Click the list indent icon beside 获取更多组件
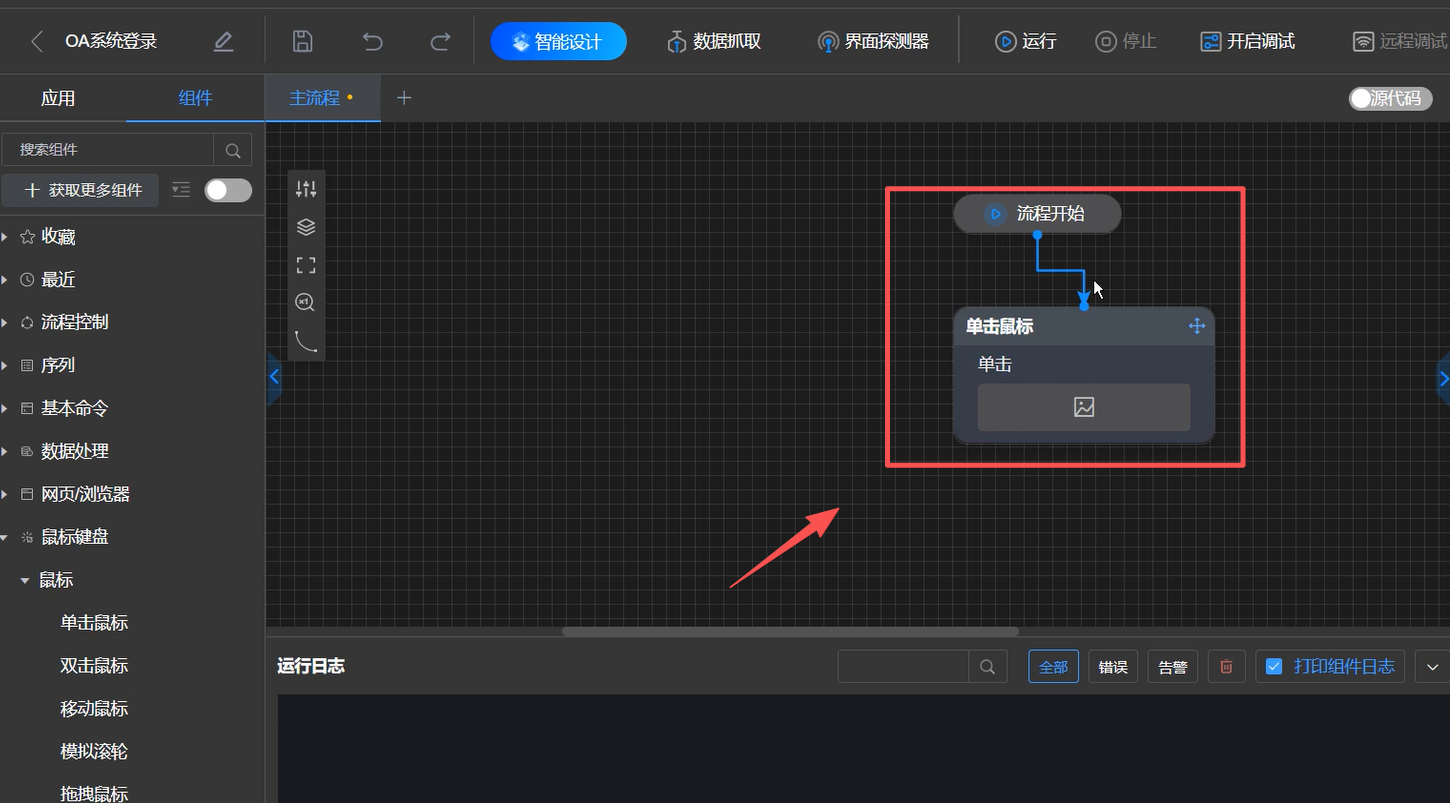This screenshot has height=803, width=1450. [181, 190]
